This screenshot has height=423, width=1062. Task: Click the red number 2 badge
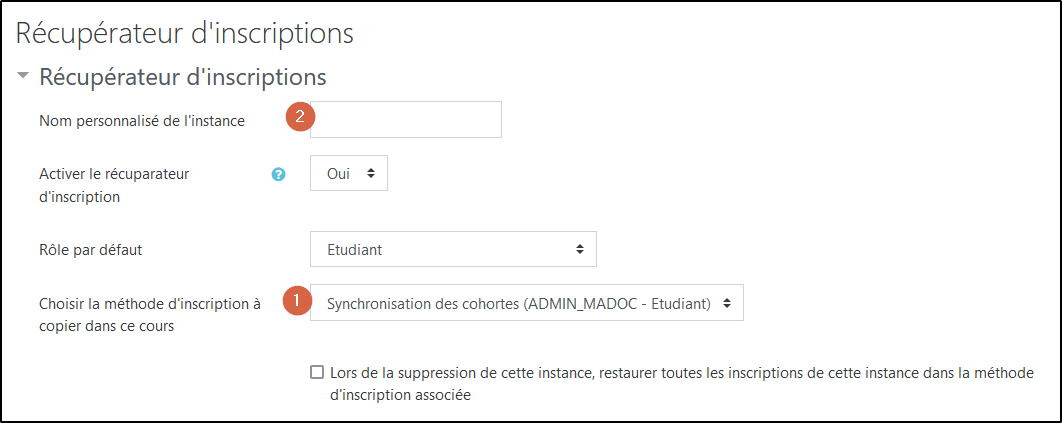pos(299,117)
